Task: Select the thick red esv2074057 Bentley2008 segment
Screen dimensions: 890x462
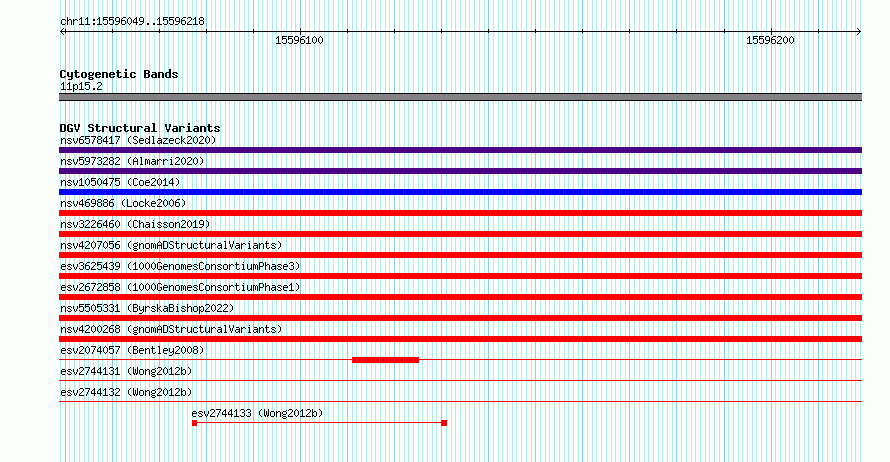Action: point(385,360)
